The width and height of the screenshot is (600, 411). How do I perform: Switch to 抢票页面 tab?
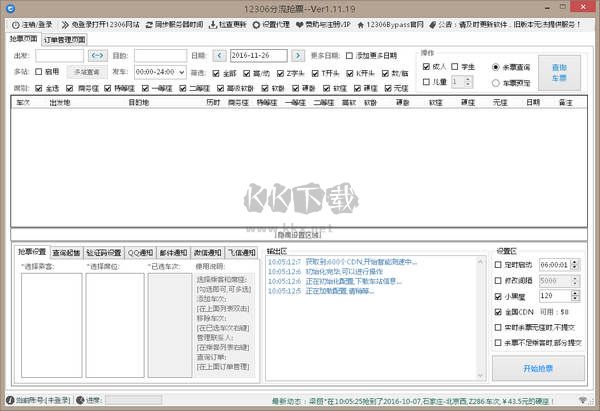[23, 39]
